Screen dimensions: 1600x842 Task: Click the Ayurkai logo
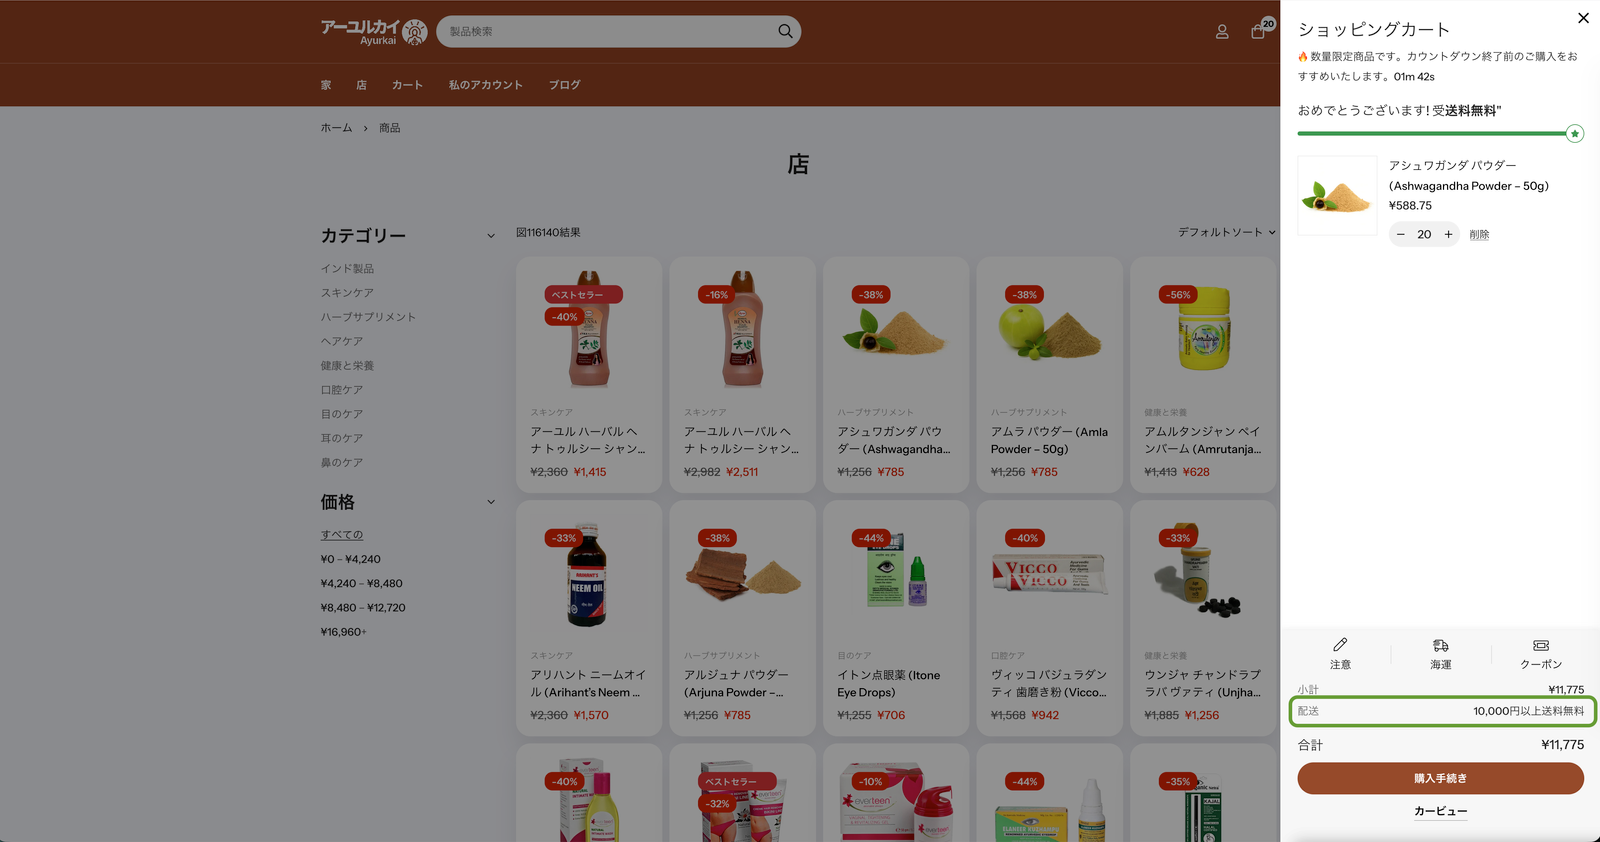373,32
